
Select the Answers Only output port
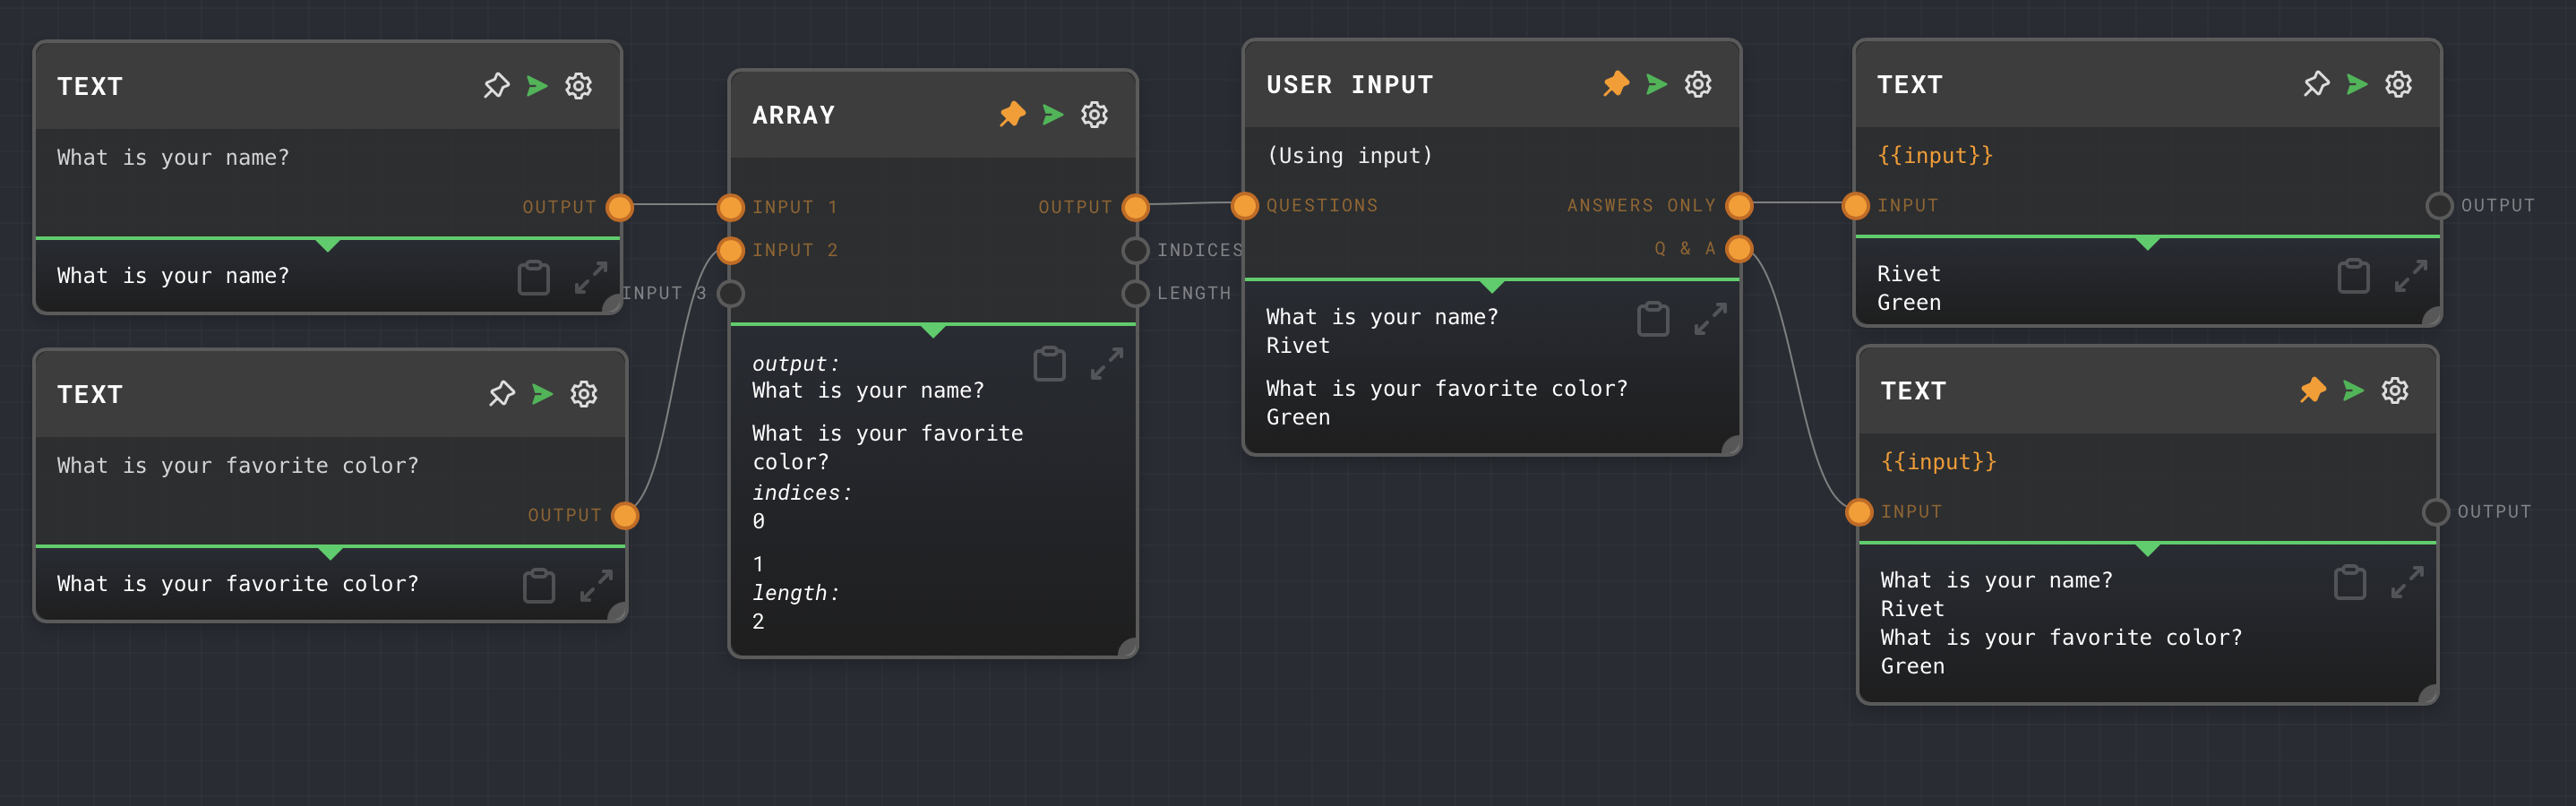[1739, 205]
